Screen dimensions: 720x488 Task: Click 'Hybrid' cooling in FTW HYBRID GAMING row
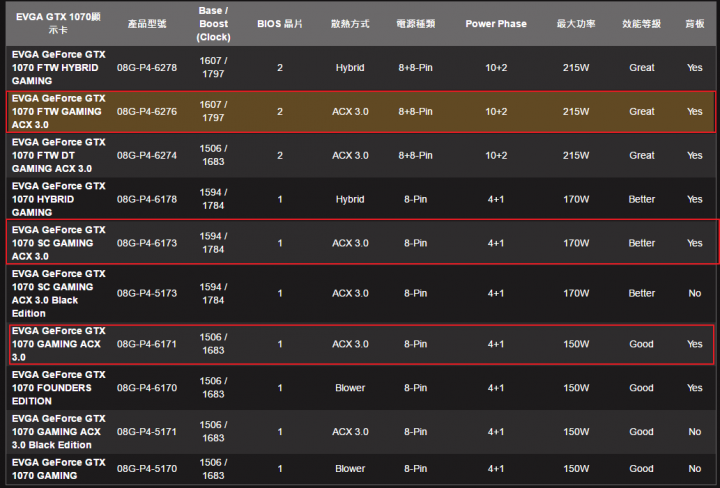point(350,67)
